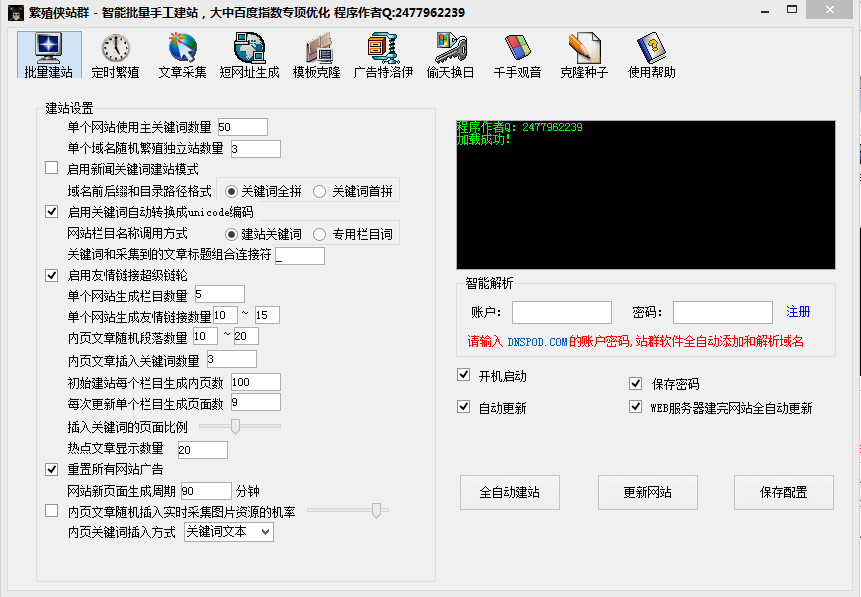Click friend link maximum count field 15
The height and width of the screenshot is (597, 861).
tap(267, 315)
